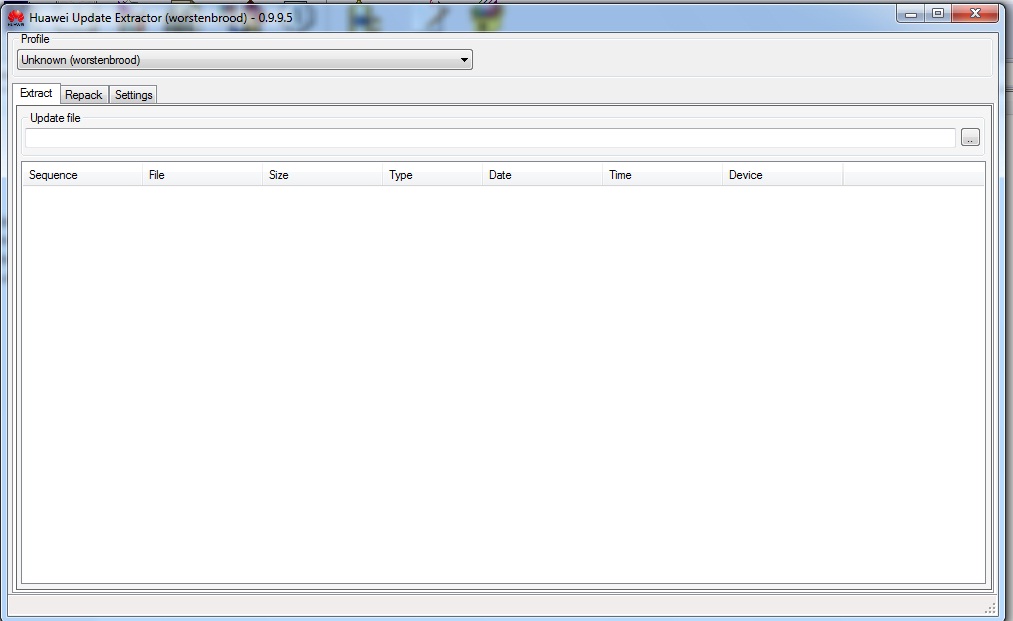Open the Profile dropdown showing Unknown (worstenbrood)

[x=245, y=59]
